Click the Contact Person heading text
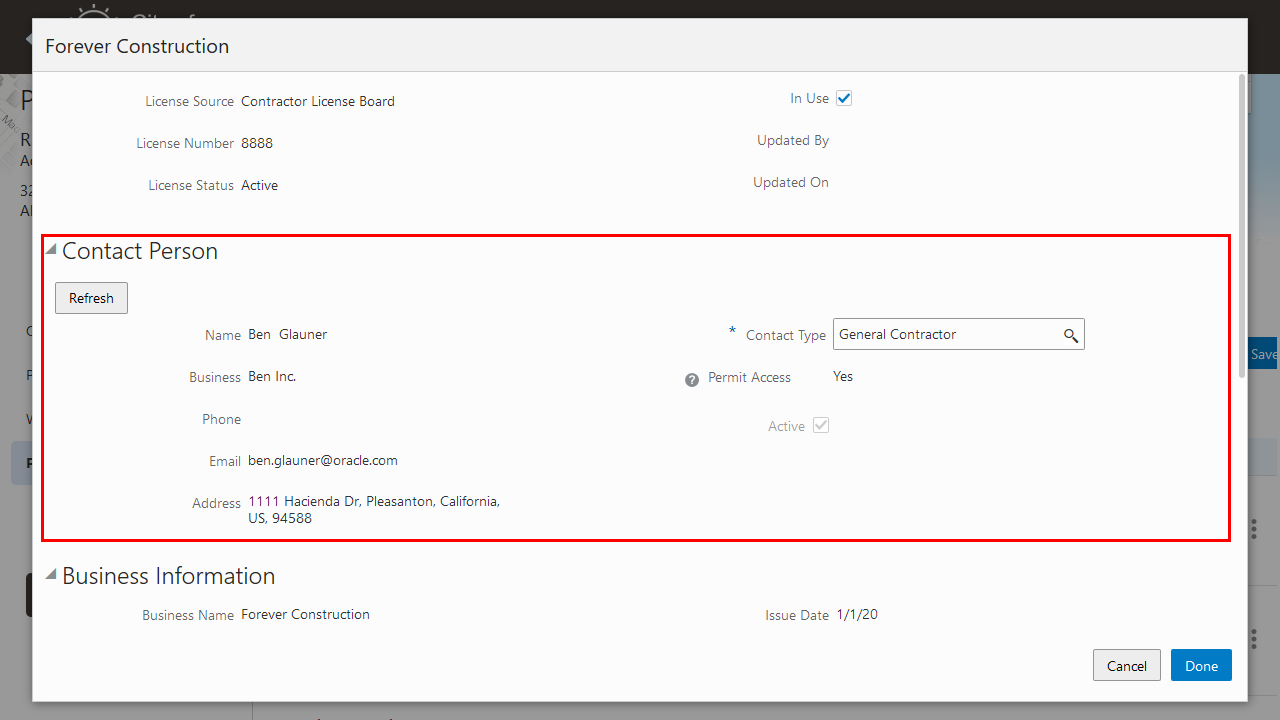Screen dimensions: 1280x720 tap(140, 251)
